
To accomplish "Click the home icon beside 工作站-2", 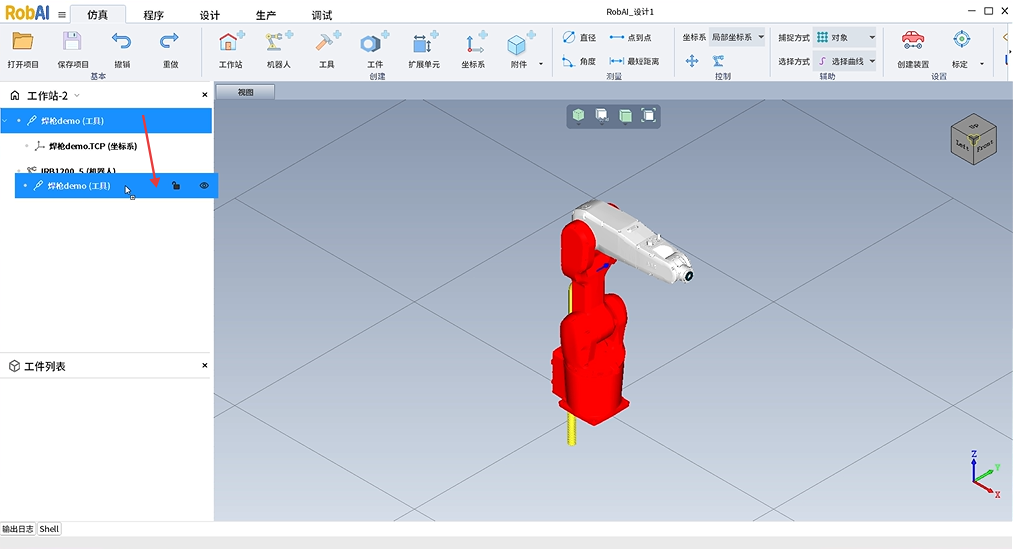I will tap(15, 96).
